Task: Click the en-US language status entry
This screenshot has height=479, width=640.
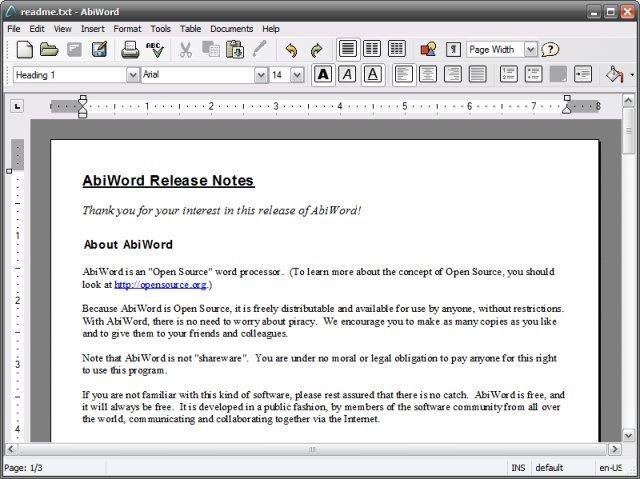Action: (x=611, y=468)
